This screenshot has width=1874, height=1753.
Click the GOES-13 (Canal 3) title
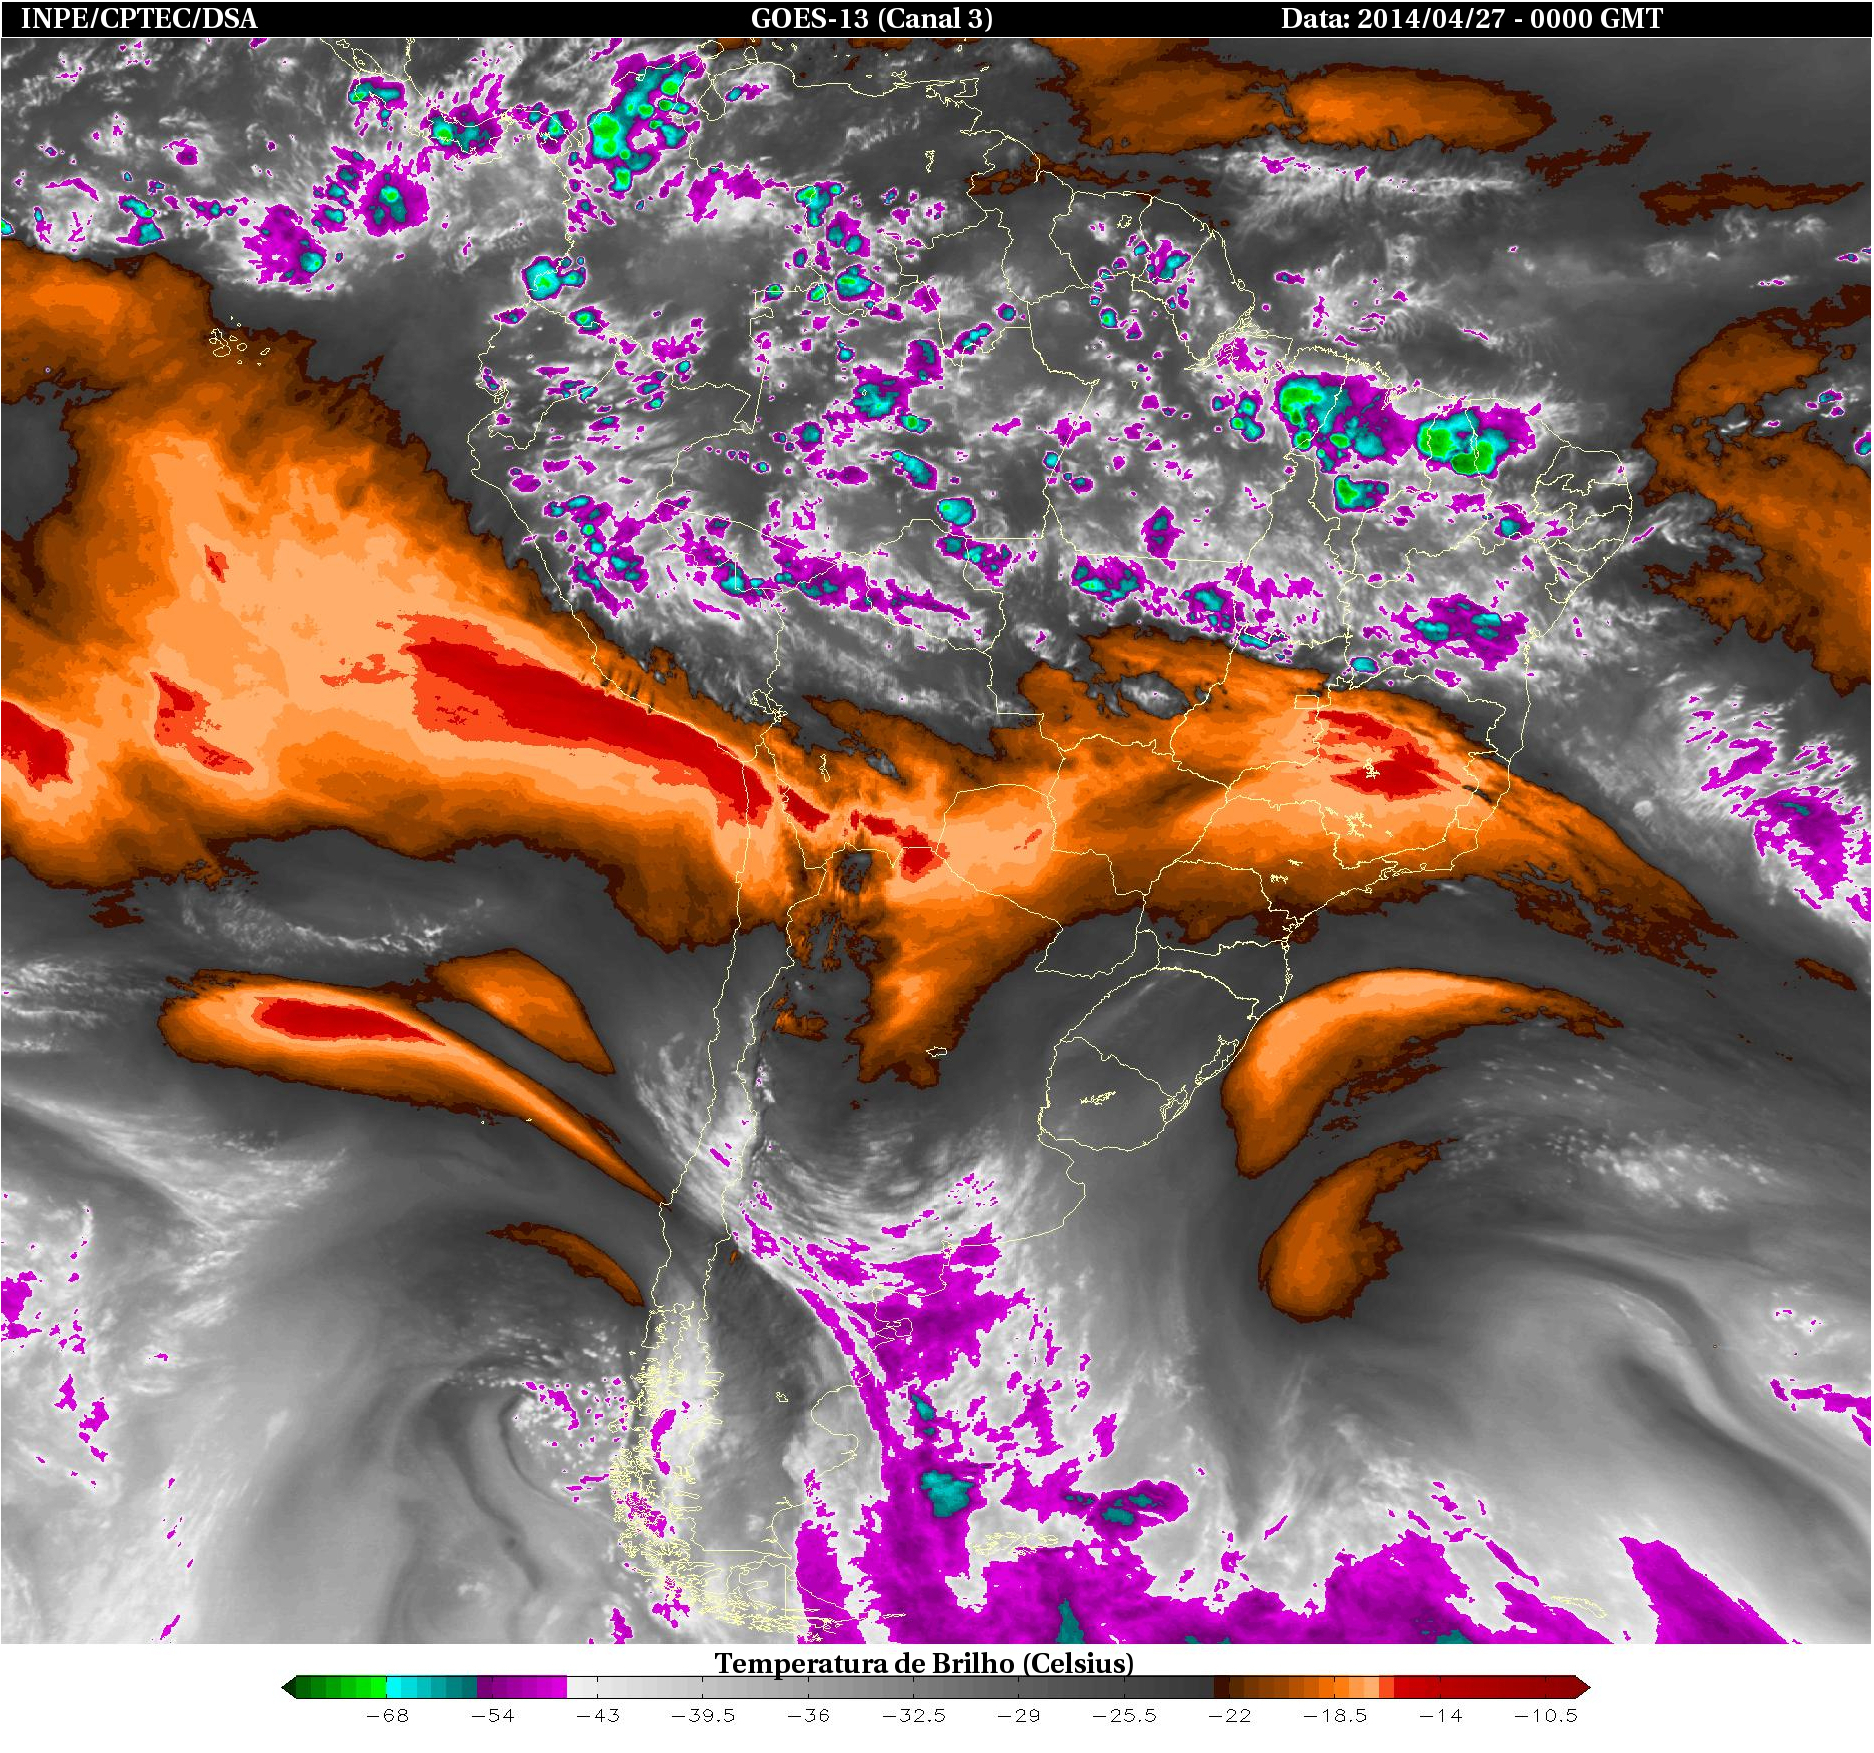[x=872, y=19]
